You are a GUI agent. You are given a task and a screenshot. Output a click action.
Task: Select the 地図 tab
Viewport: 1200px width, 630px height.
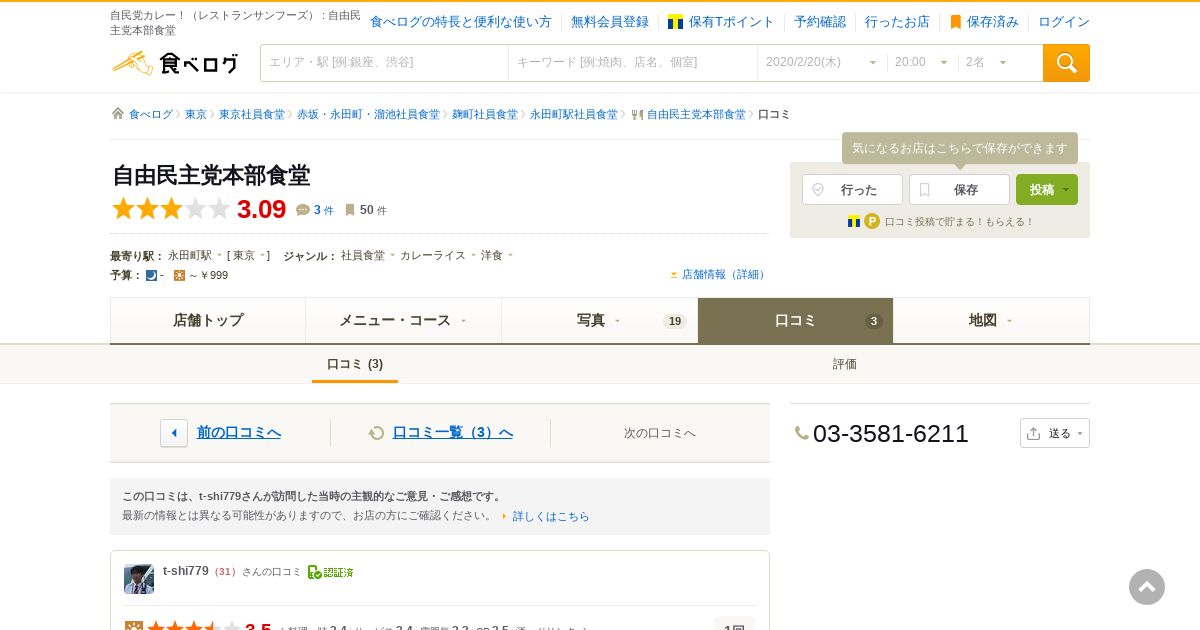click(x=991, y=320)
